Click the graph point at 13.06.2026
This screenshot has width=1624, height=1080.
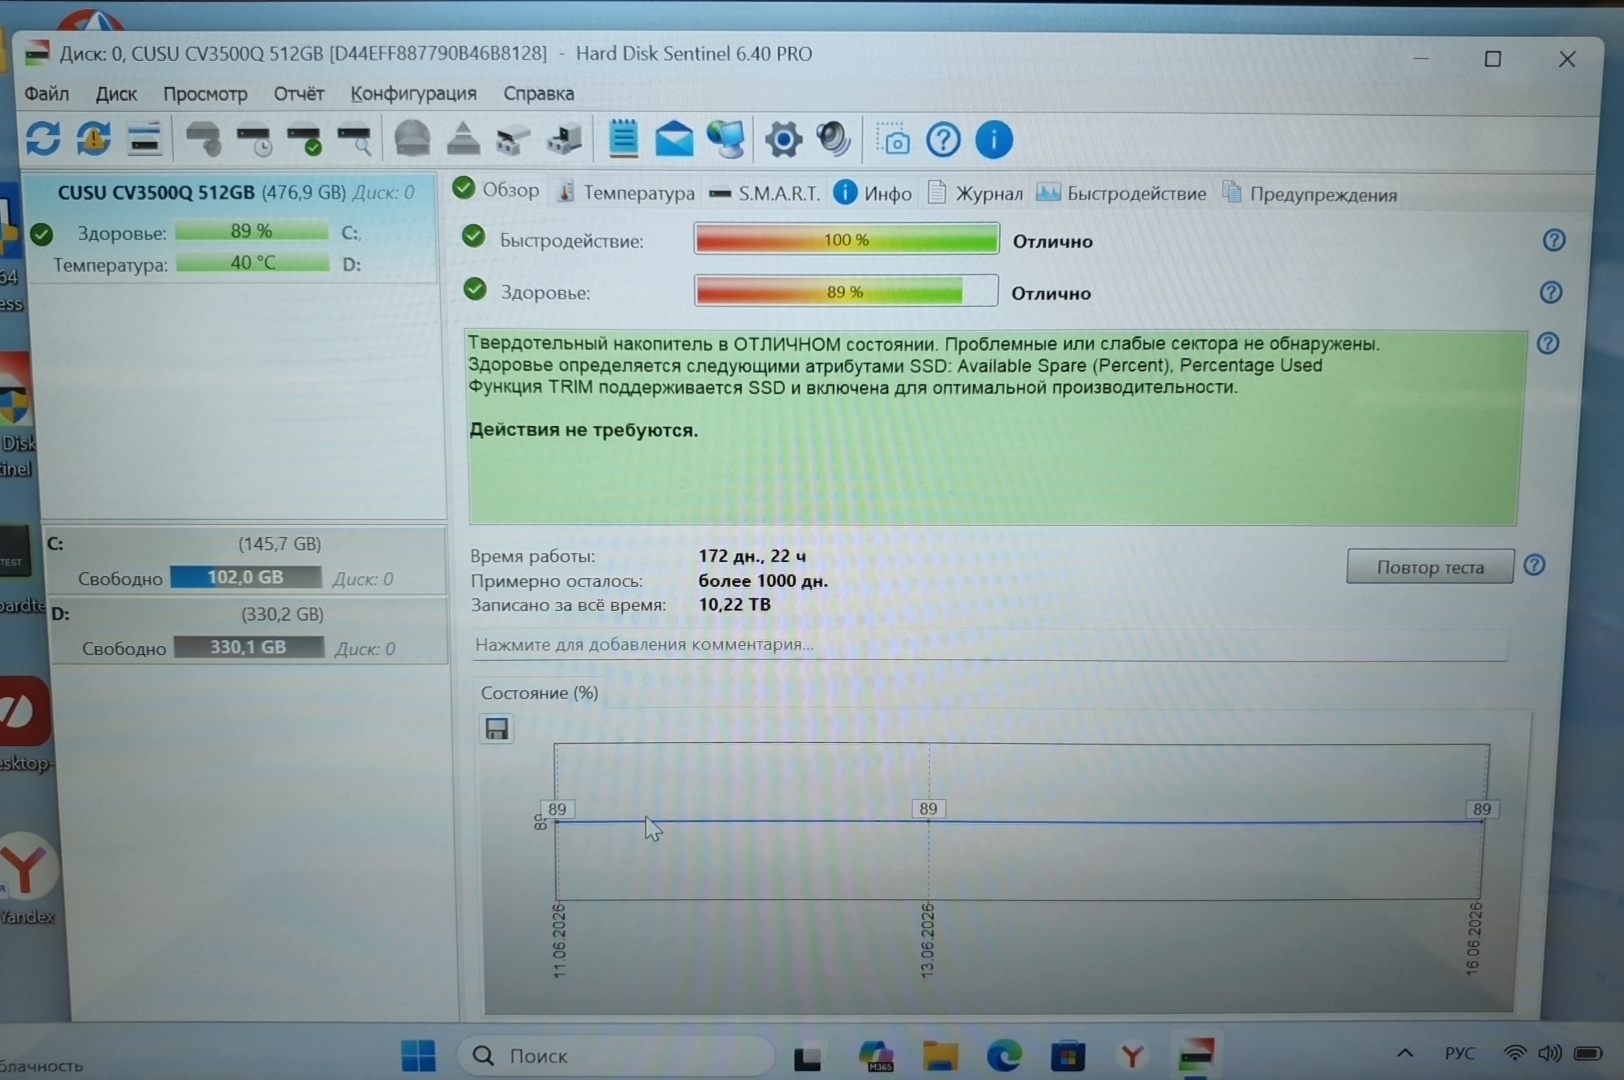[x=928, y=821]
